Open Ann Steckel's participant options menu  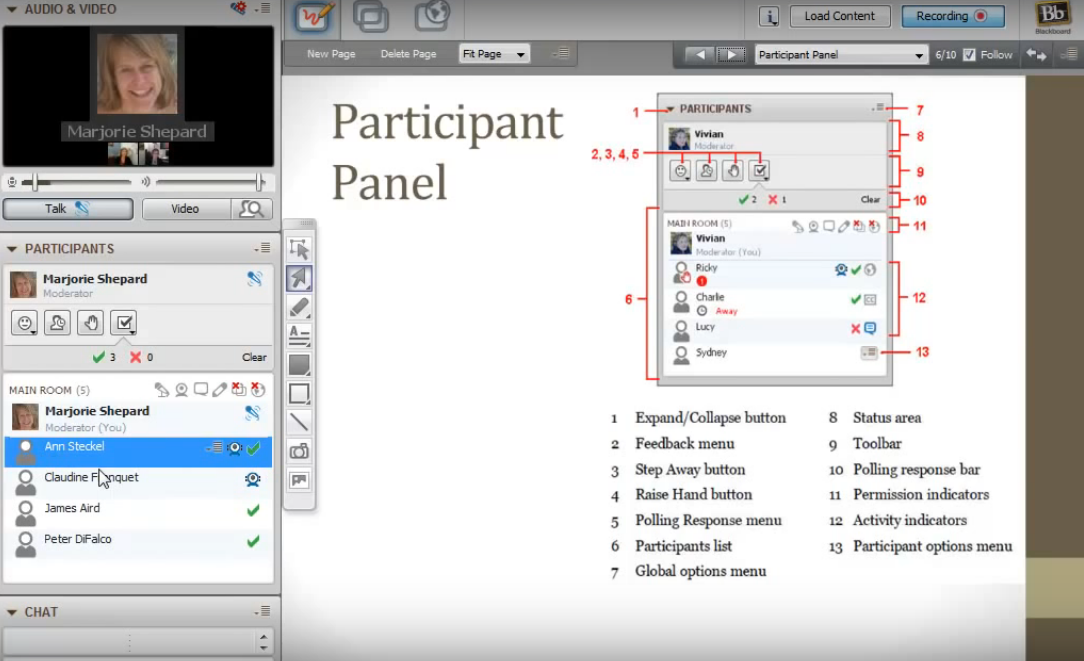point(214,447)
